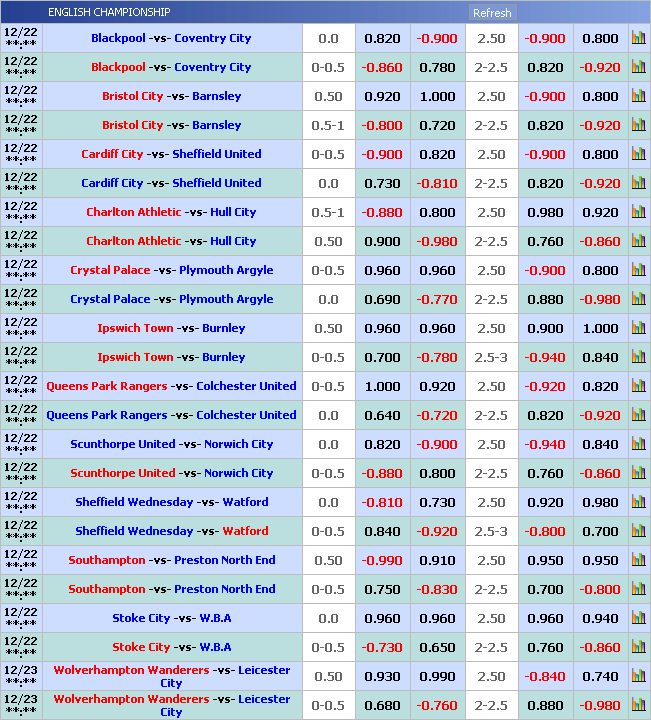Click the 1.000 home odds in QPR row
This screenshot has height=720, width=651.
382,387
